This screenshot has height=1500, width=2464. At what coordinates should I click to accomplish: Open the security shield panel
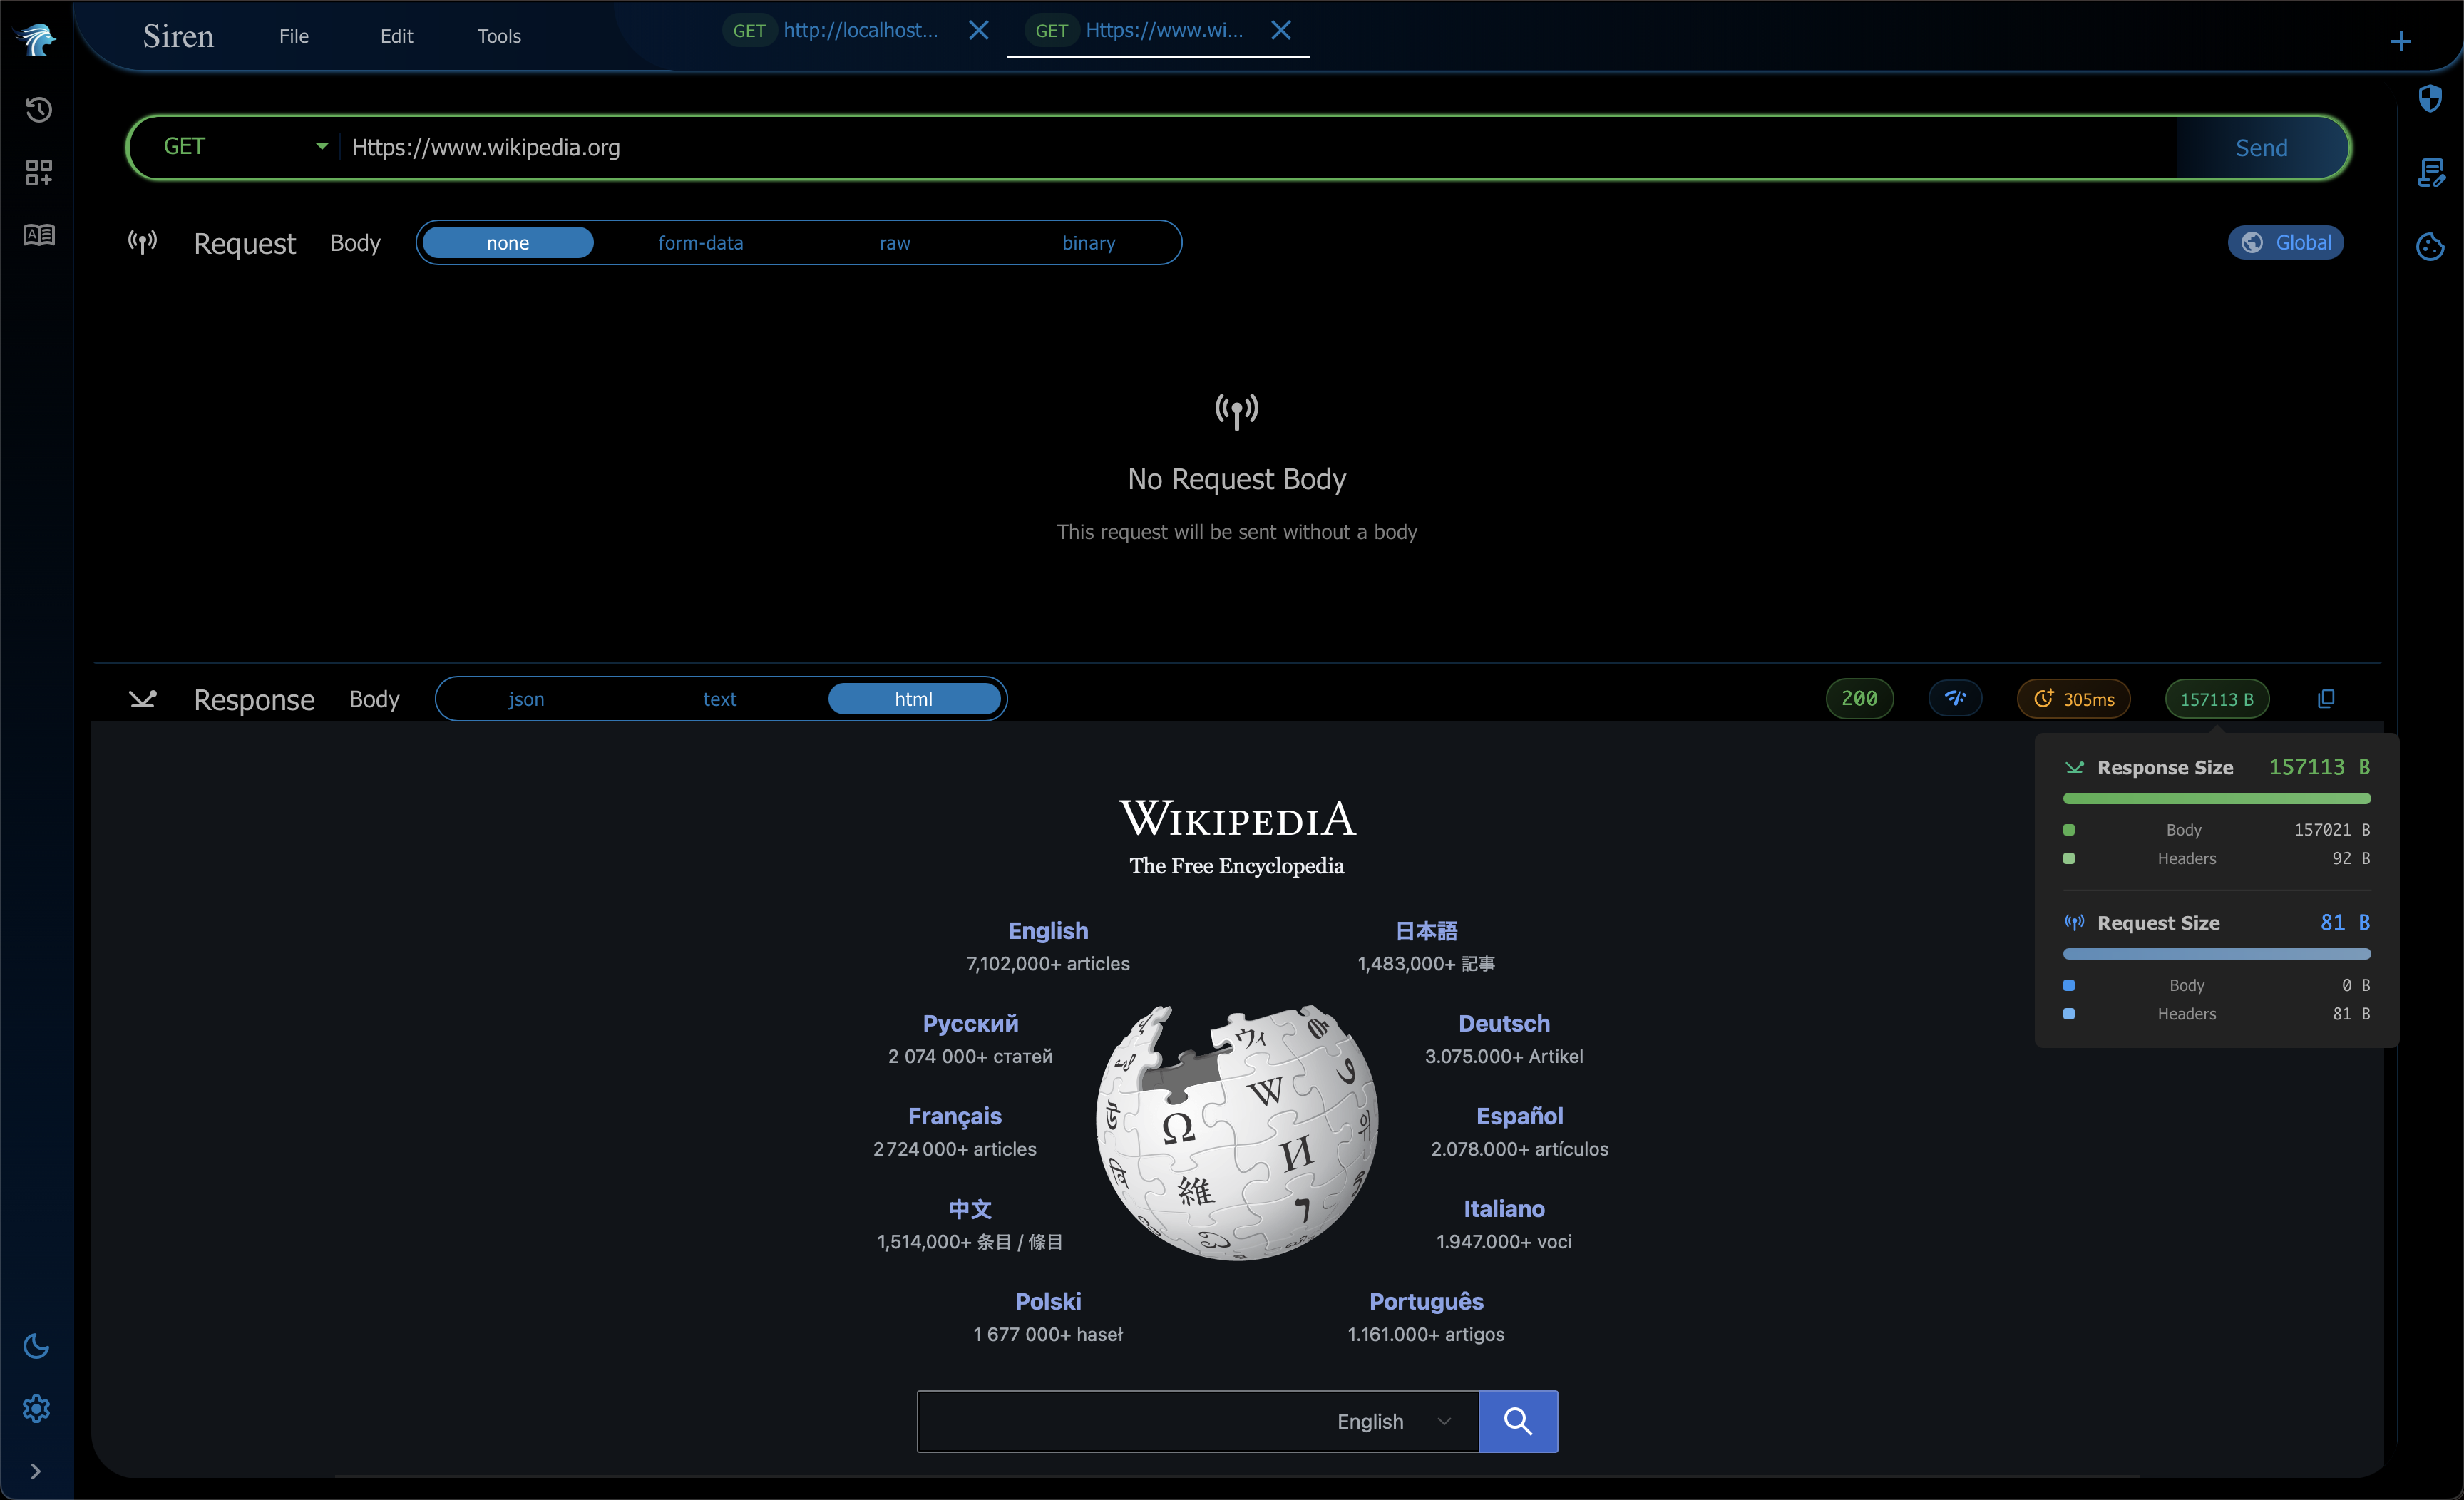click(x=2431, y=98)
